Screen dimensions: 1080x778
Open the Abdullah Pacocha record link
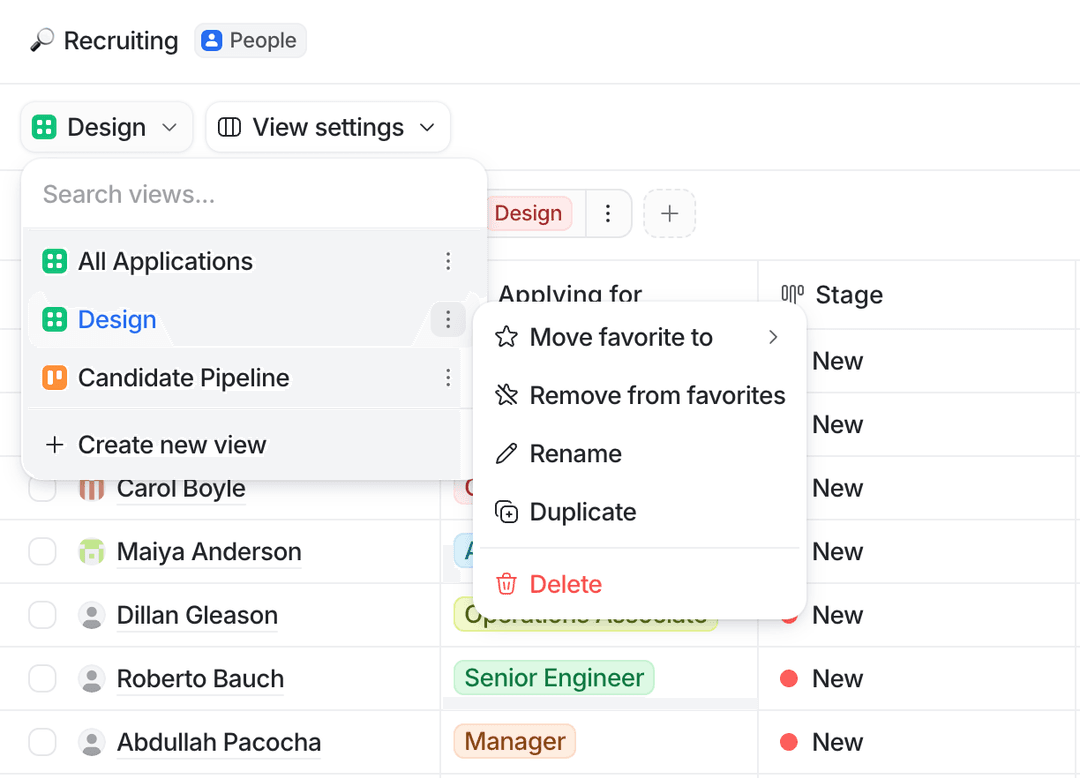tap(219, 742)
